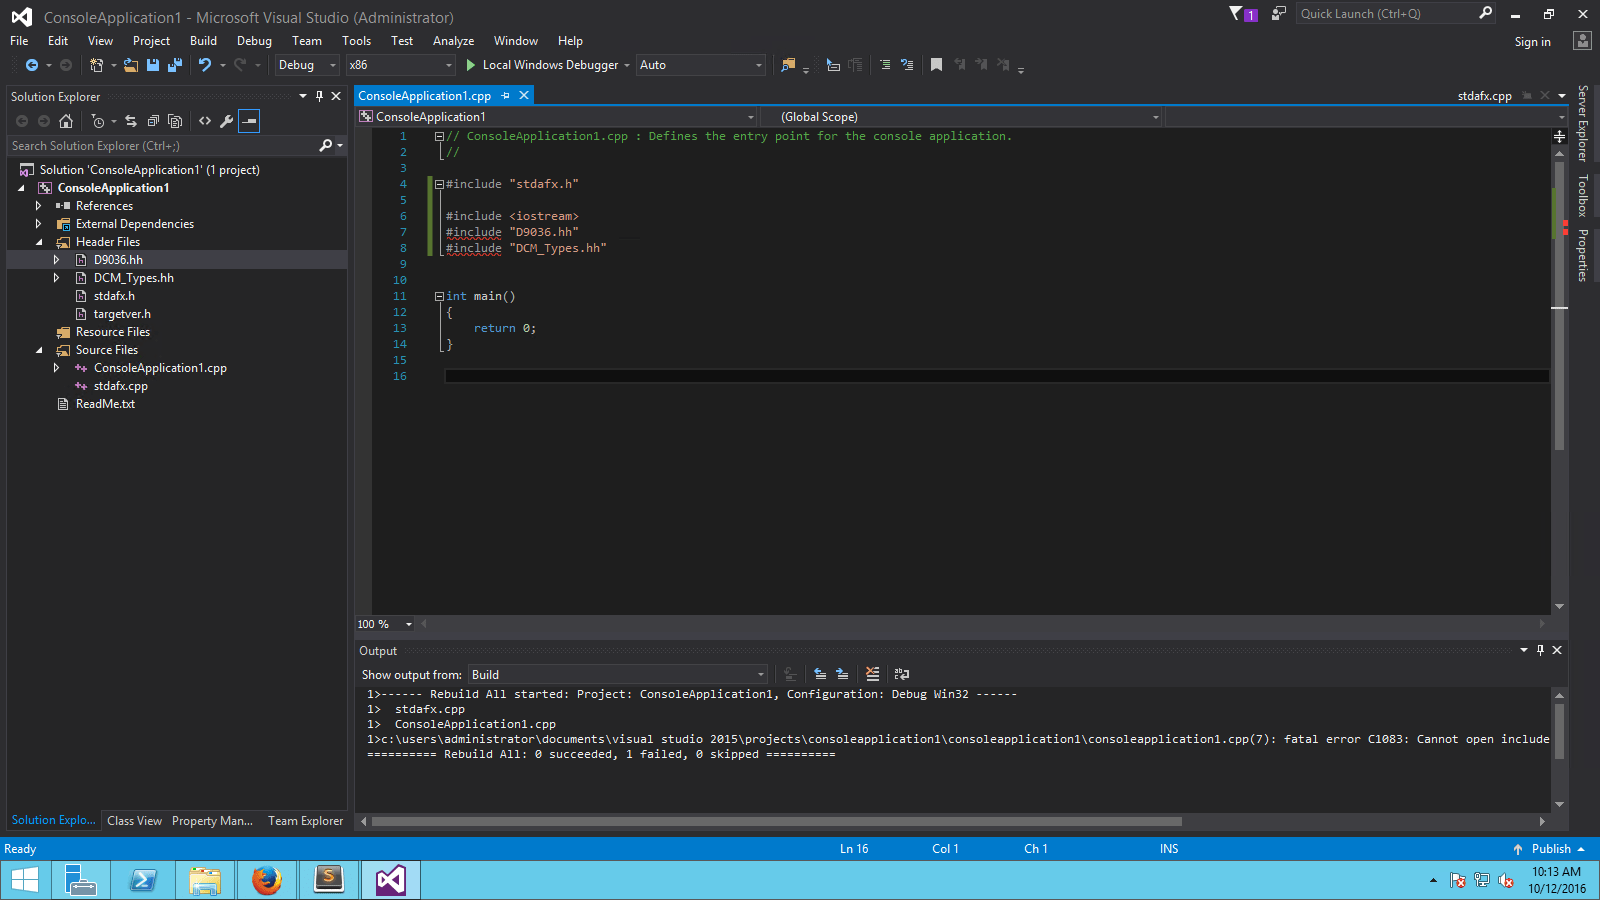Click the Navigate Backward toolbar arrow
Image resolution: width=1600 pixels, height=900 pixels.
(32, 65)
